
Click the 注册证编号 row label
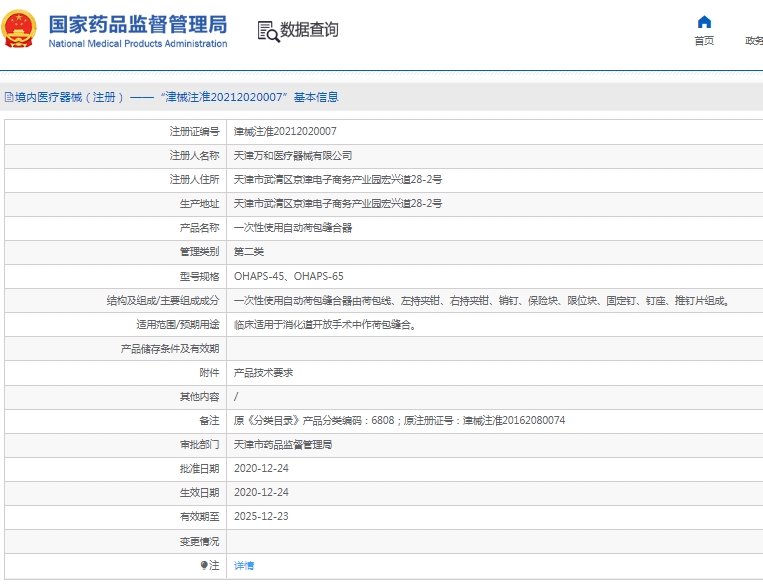pyautogui.click(x=194, y=131)
